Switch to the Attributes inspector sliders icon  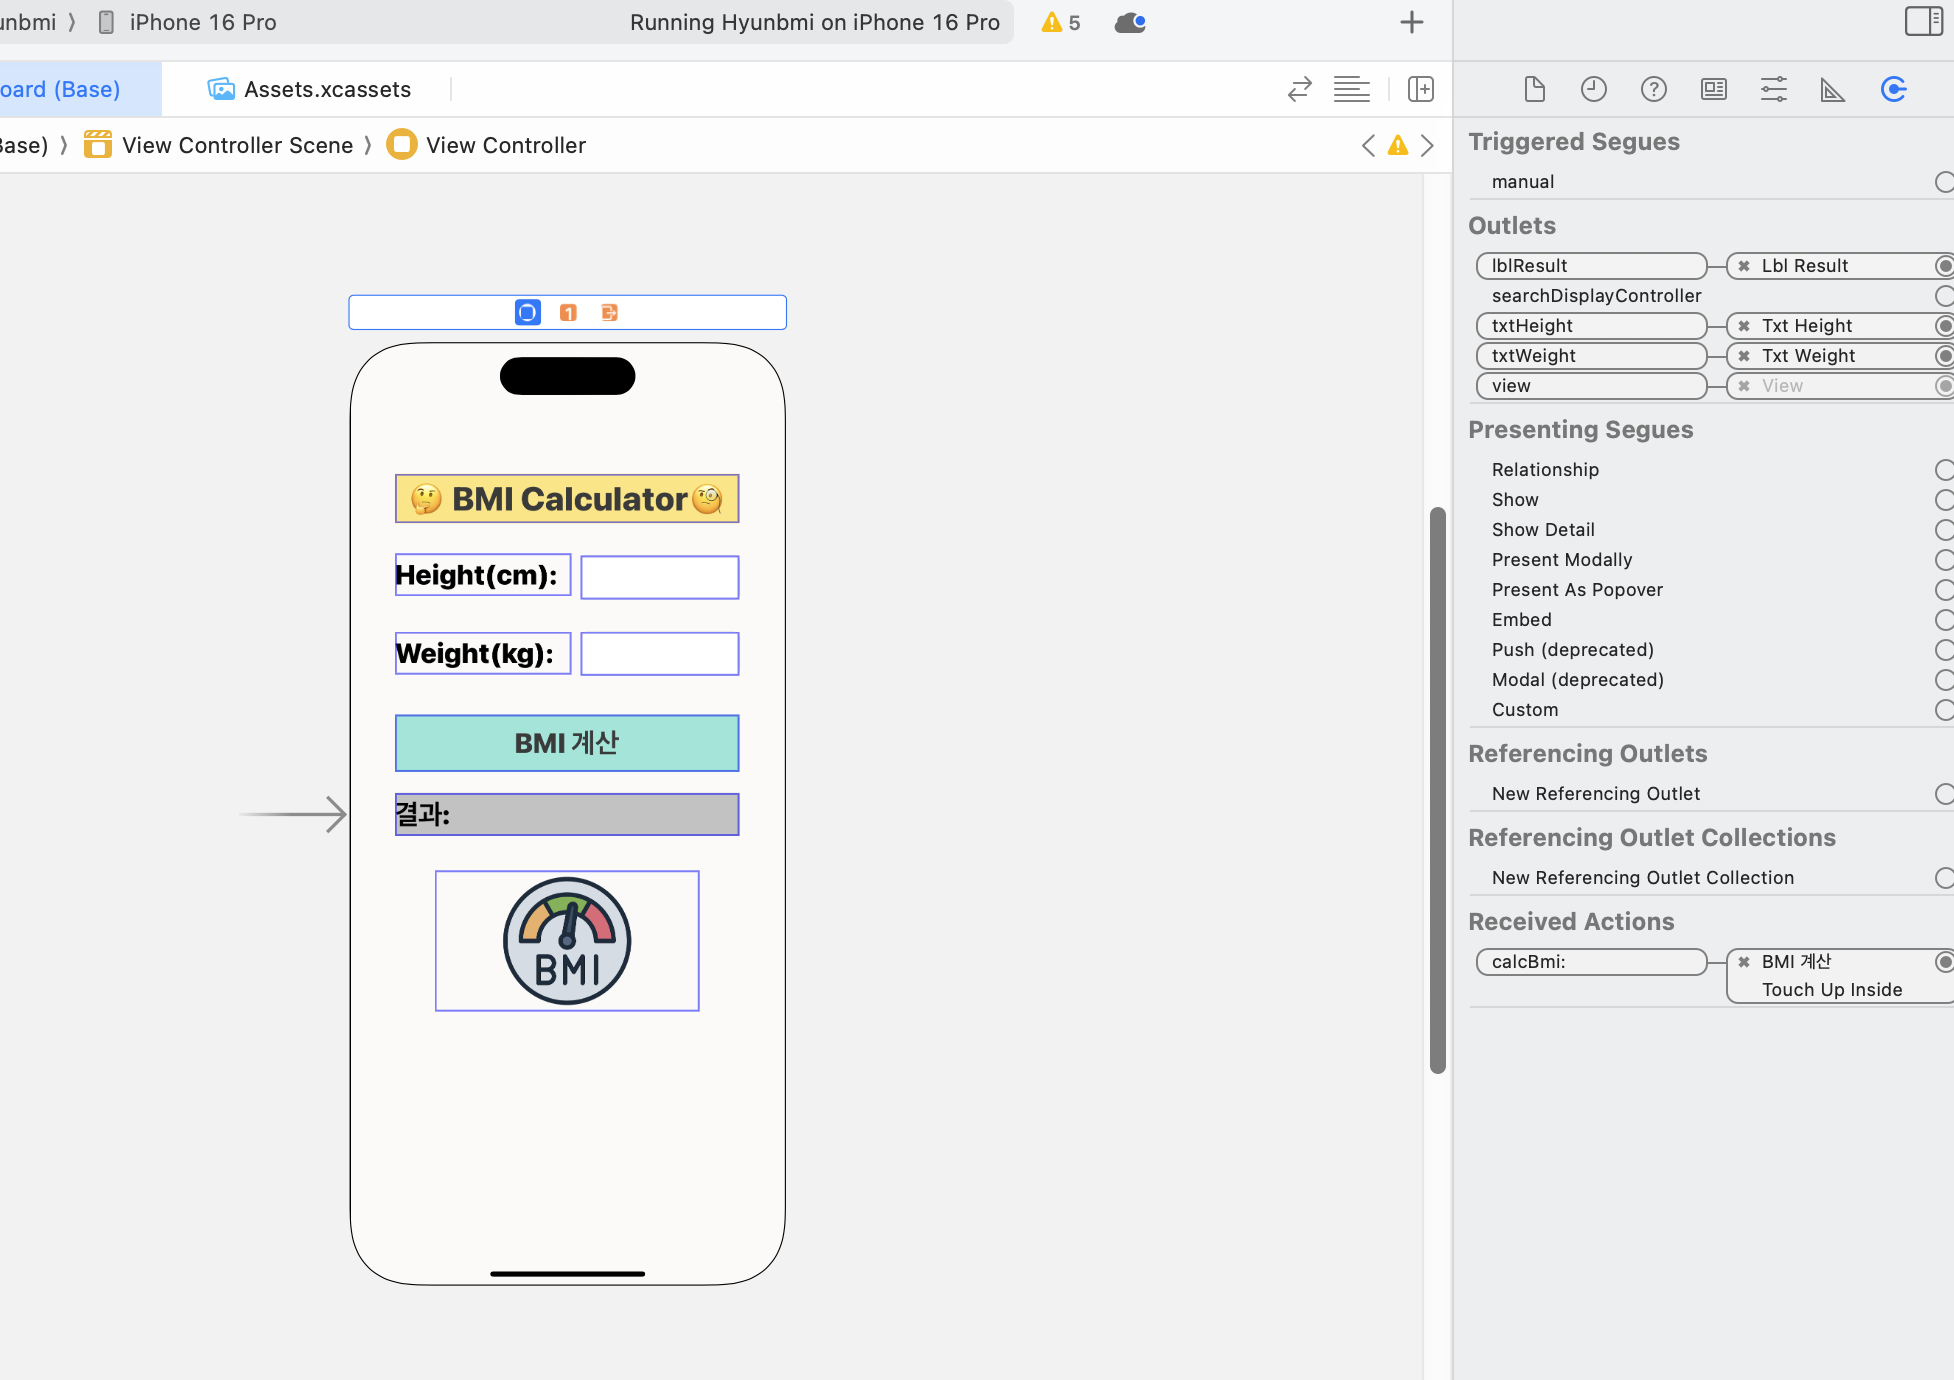(x=1773, y=89)
